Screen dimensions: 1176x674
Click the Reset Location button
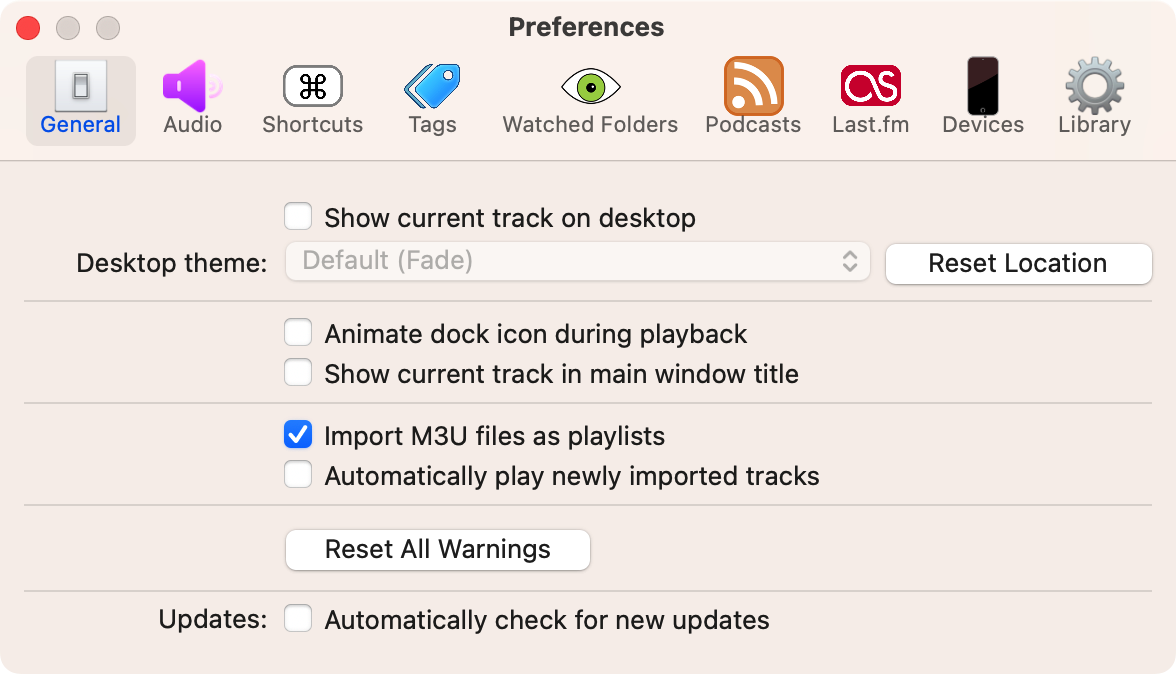[x=1018, y=263]
